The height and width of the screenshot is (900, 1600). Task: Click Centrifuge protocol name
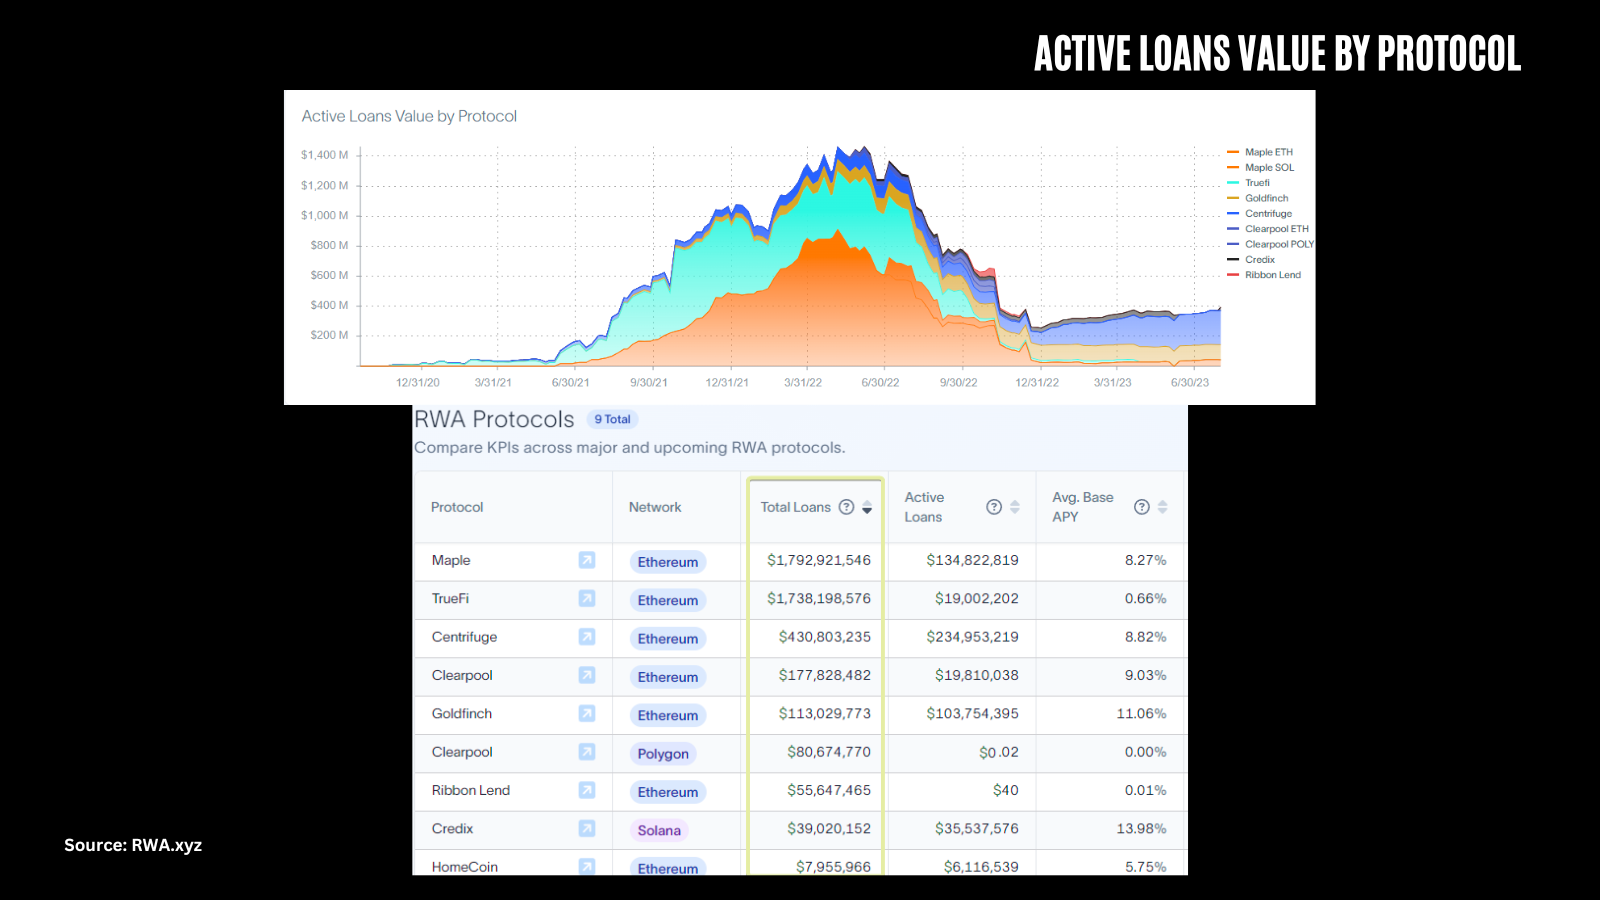(464, 637)
